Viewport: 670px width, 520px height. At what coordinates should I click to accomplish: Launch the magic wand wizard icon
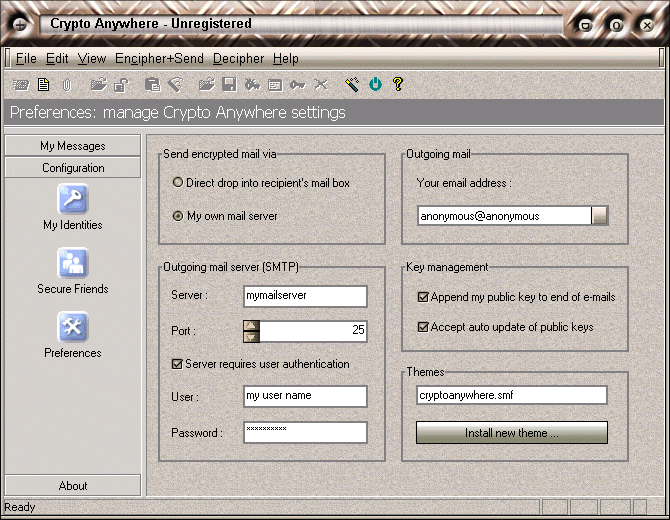point(352,84)
